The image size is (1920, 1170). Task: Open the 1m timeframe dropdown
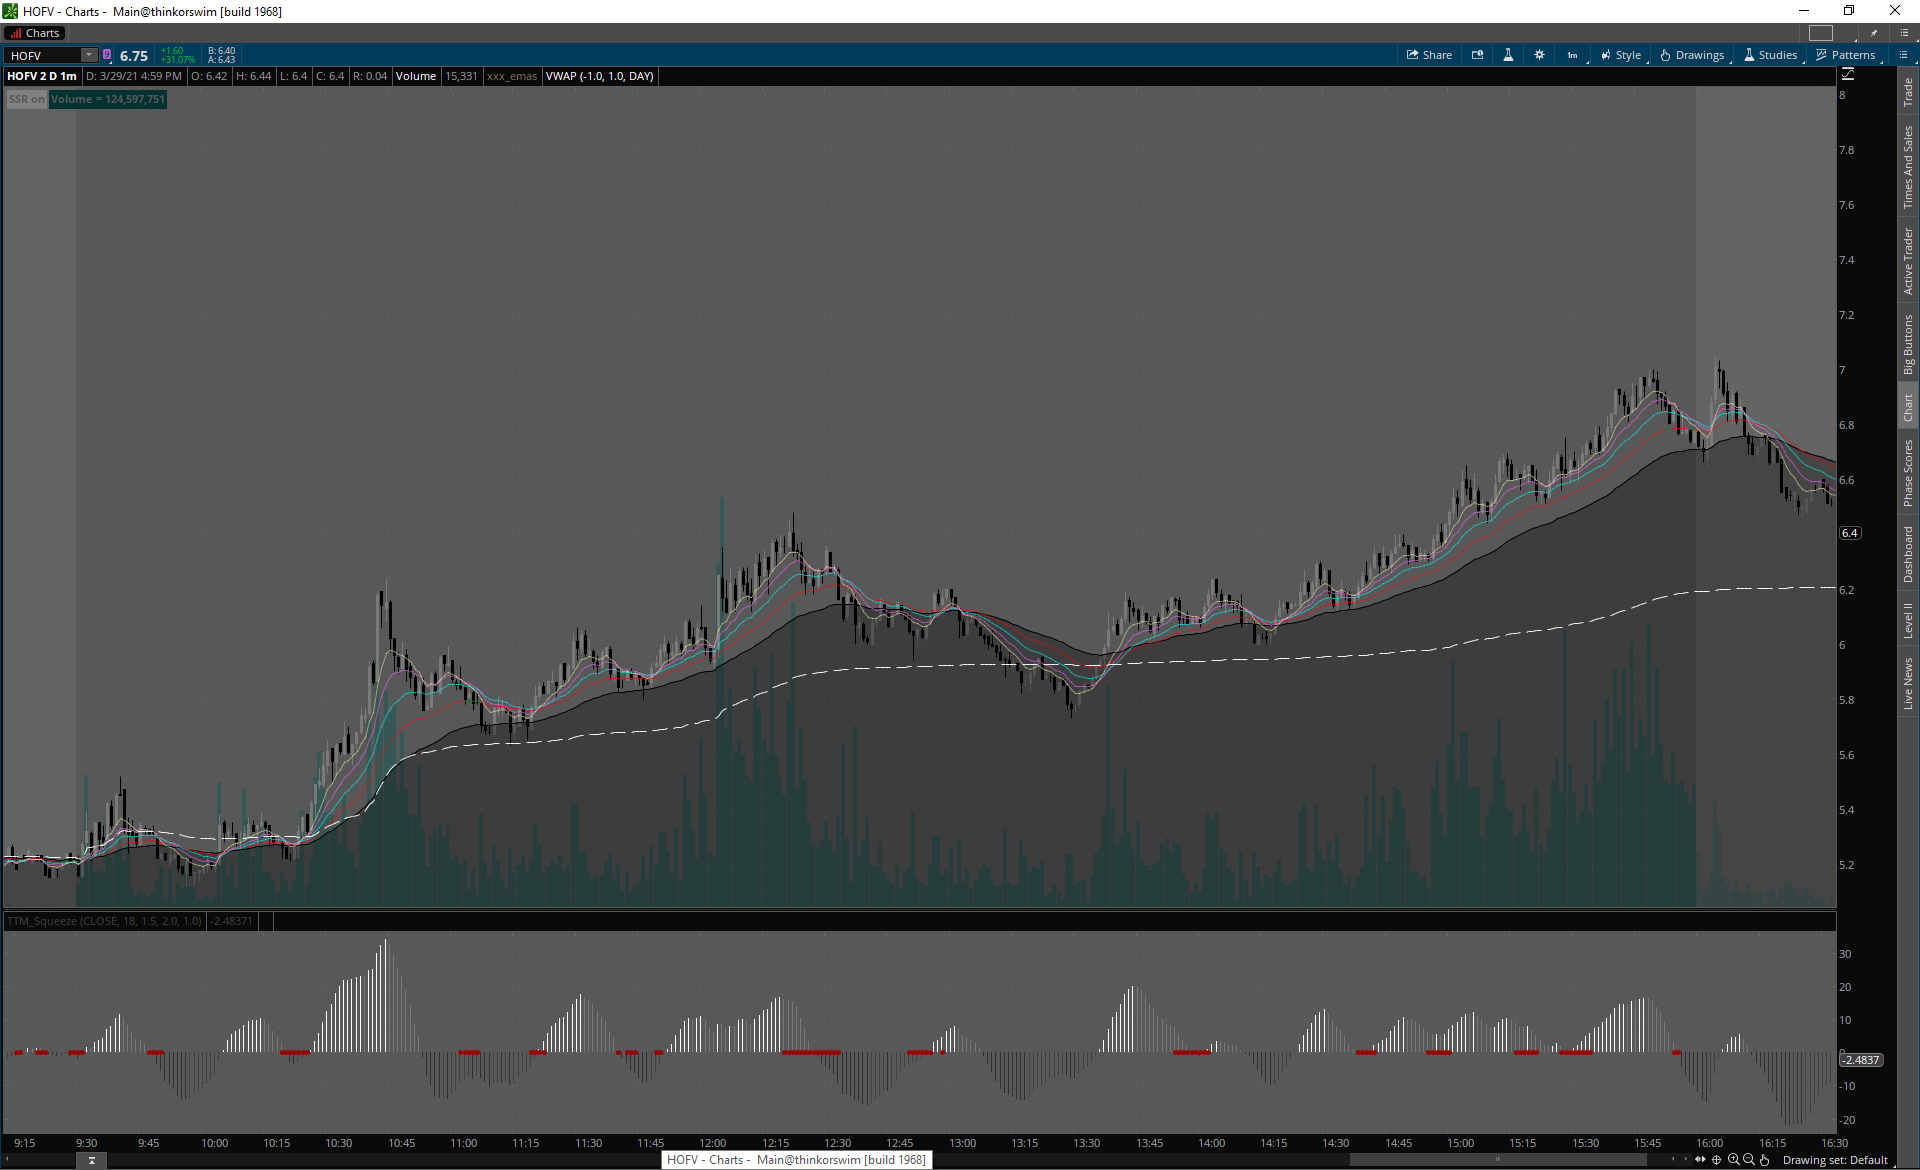pos(1573,55)
